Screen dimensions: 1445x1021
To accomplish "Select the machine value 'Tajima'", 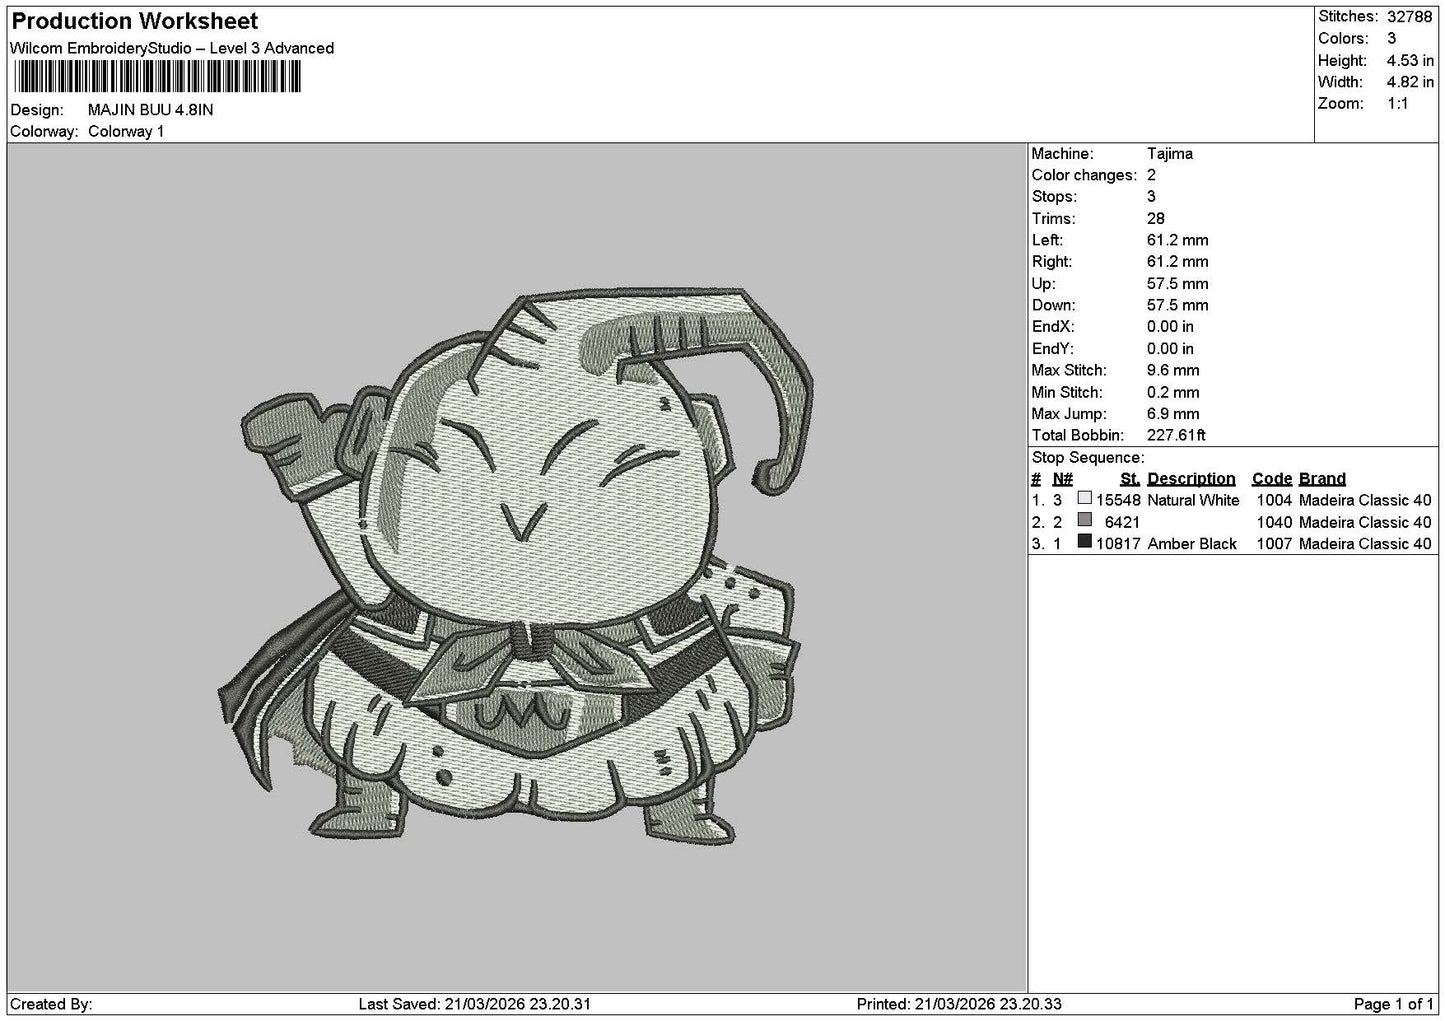I will pyautogui.click(x=1170, y=154).
